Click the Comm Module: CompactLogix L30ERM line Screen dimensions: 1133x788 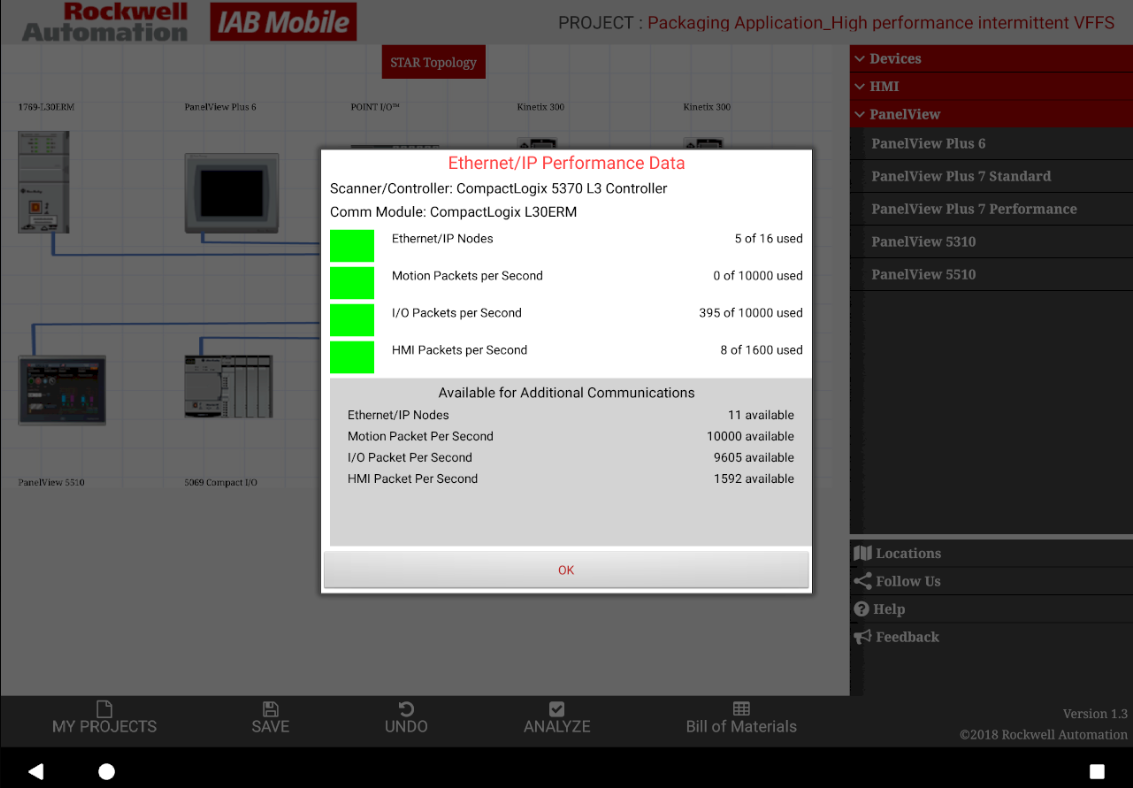453,212
